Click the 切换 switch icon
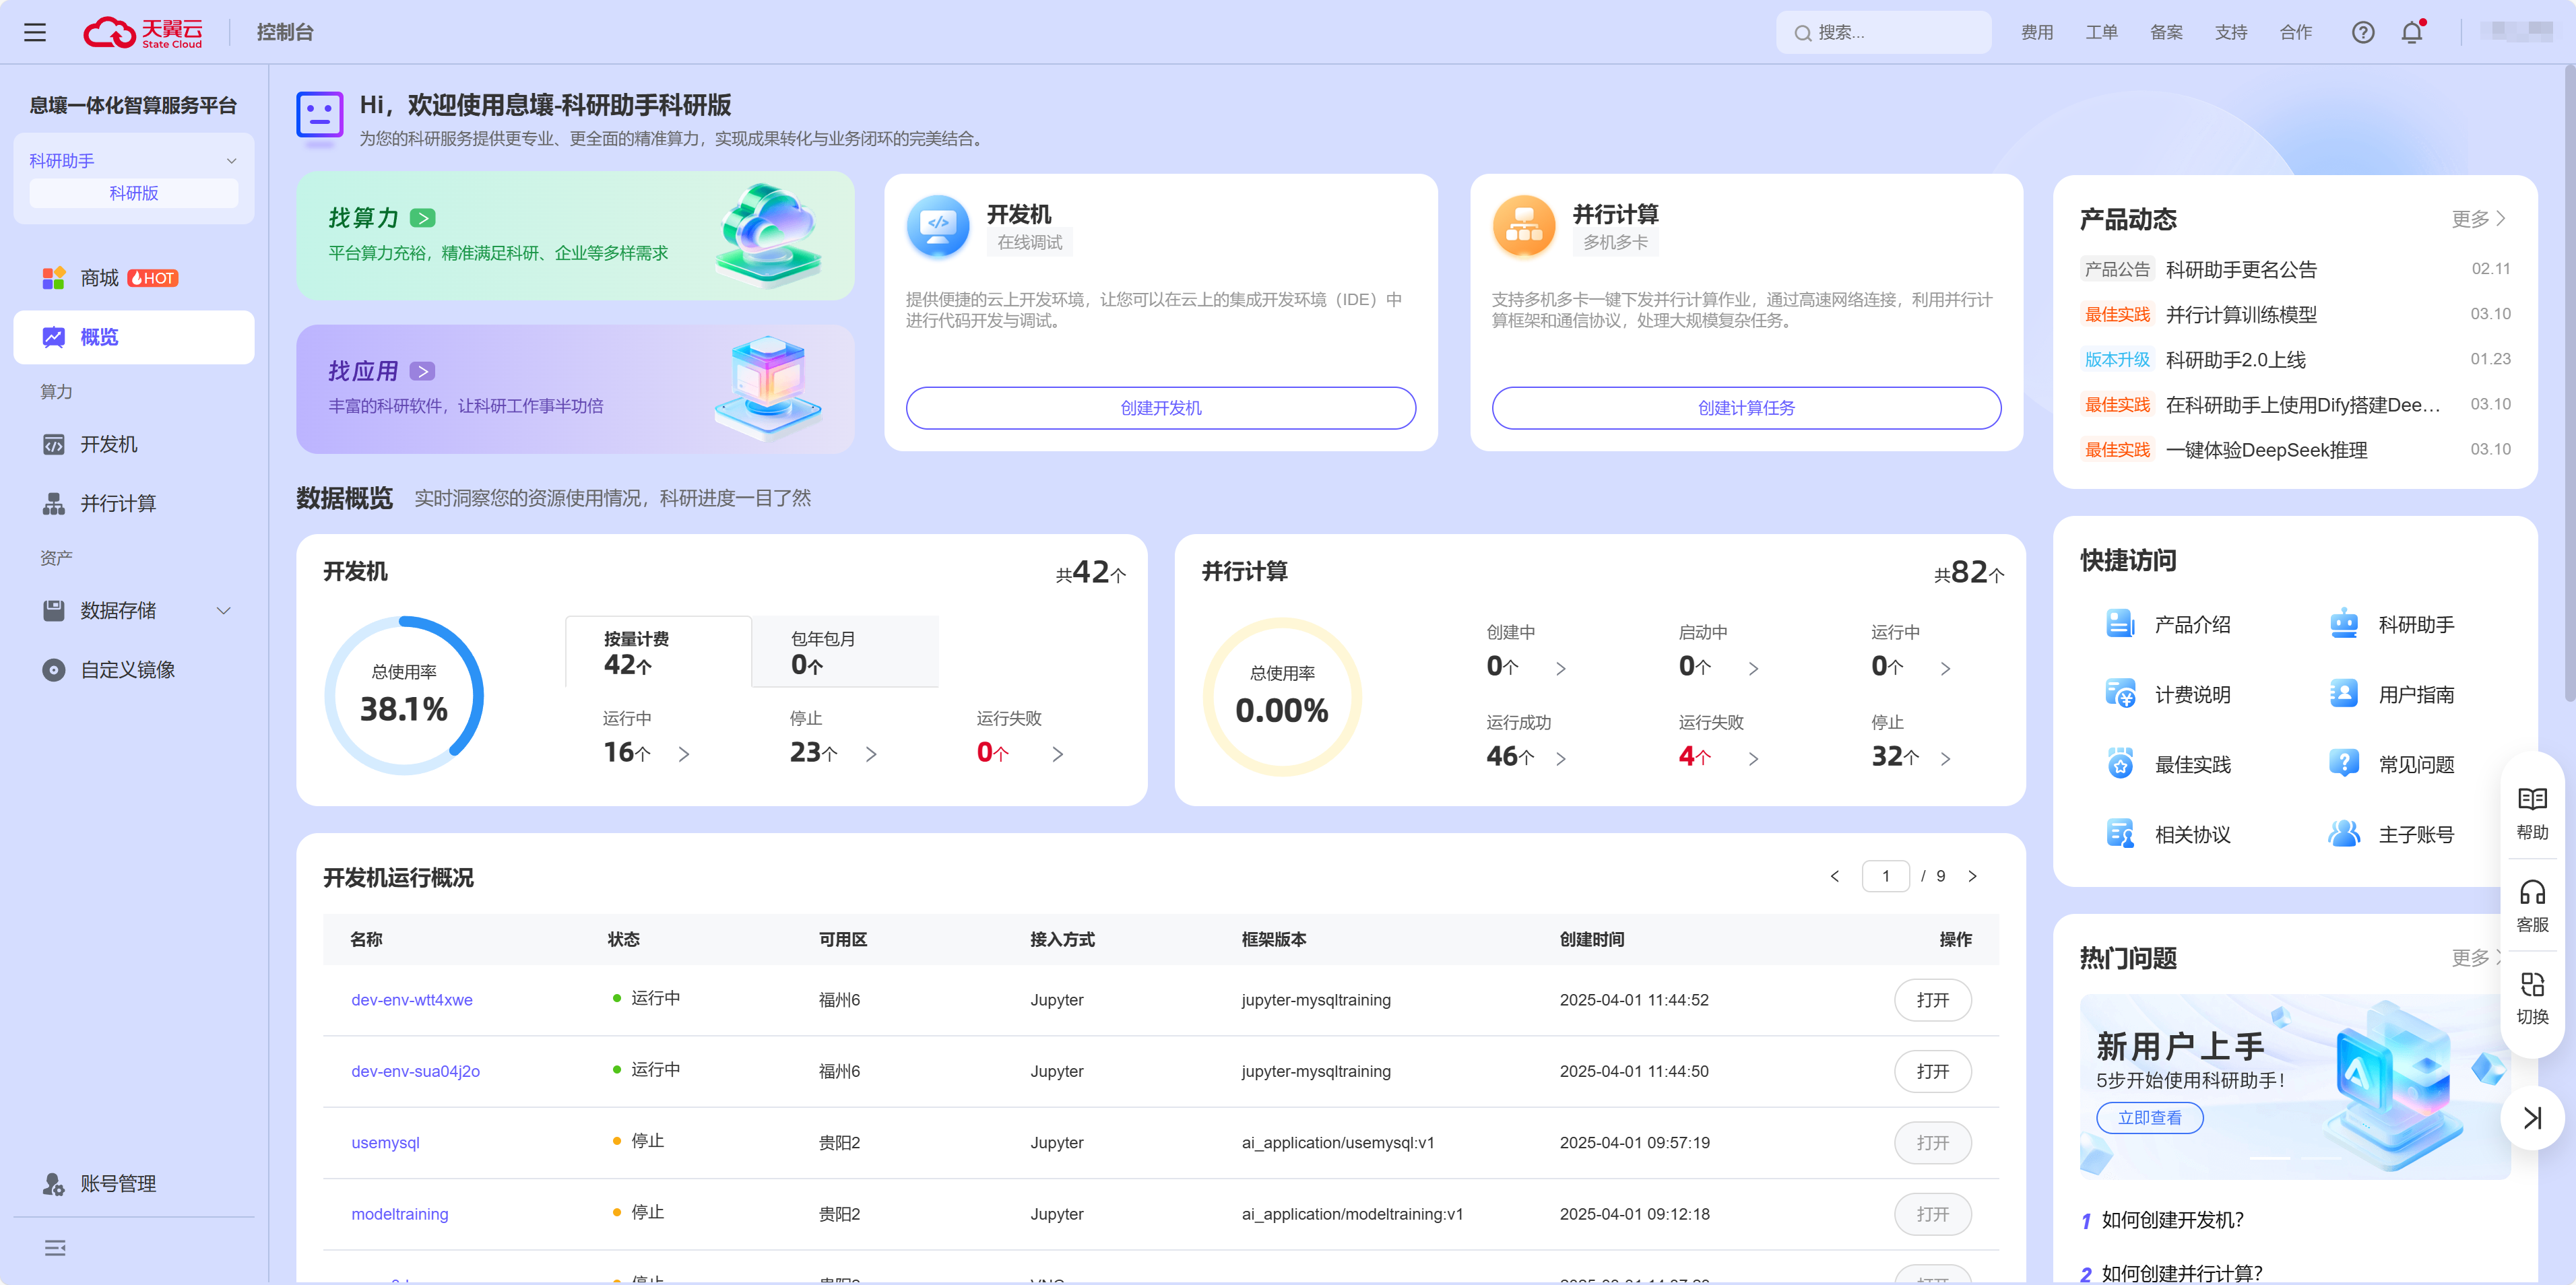The image size is (2576, 1285). pyautogui.click(x=2531, y=984)
